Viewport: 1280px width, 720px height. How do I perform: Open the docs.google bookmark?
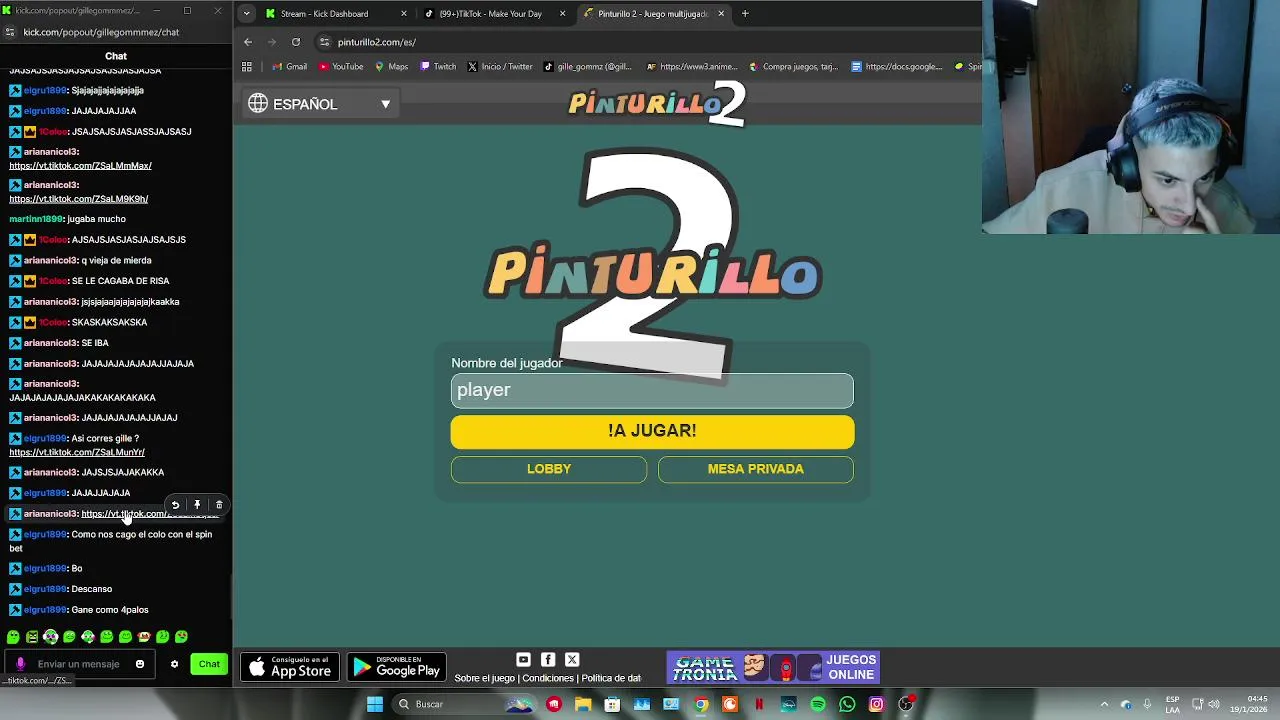897,67
